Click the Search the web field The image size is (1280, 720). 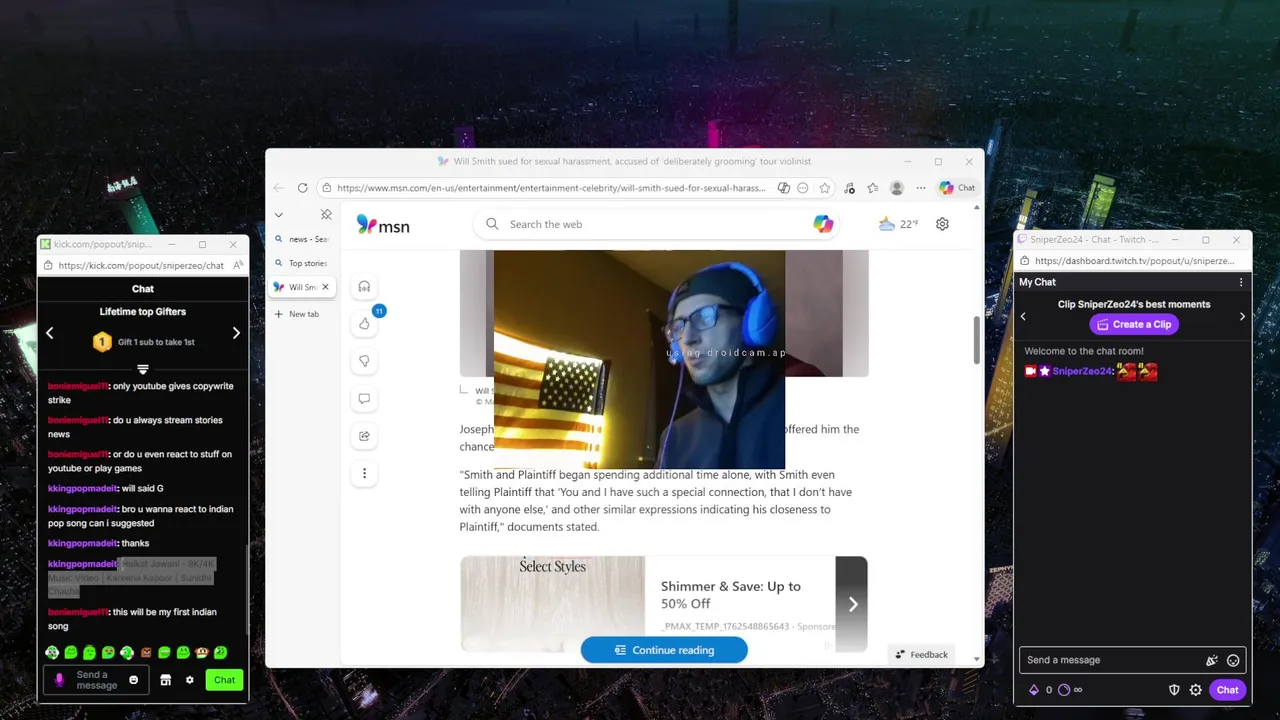click(655, 224)
